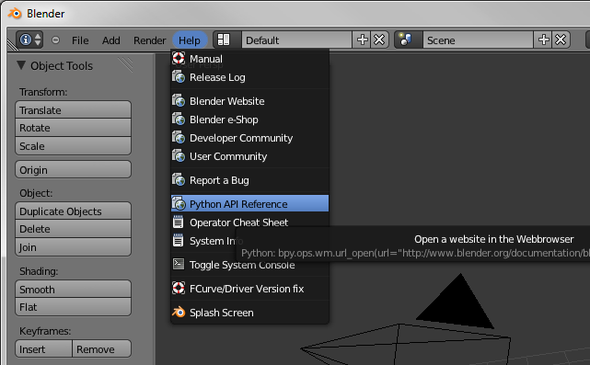Collapse the Object Tools panel triangle
The image size is (590, 365).
(x=21, y=65)
